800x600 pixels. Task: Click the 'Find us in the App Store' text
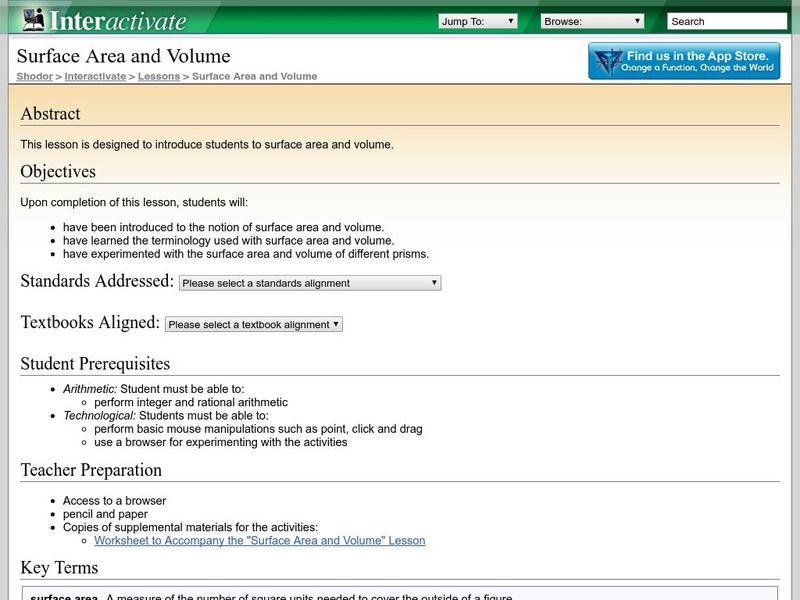tap(698, 56)
